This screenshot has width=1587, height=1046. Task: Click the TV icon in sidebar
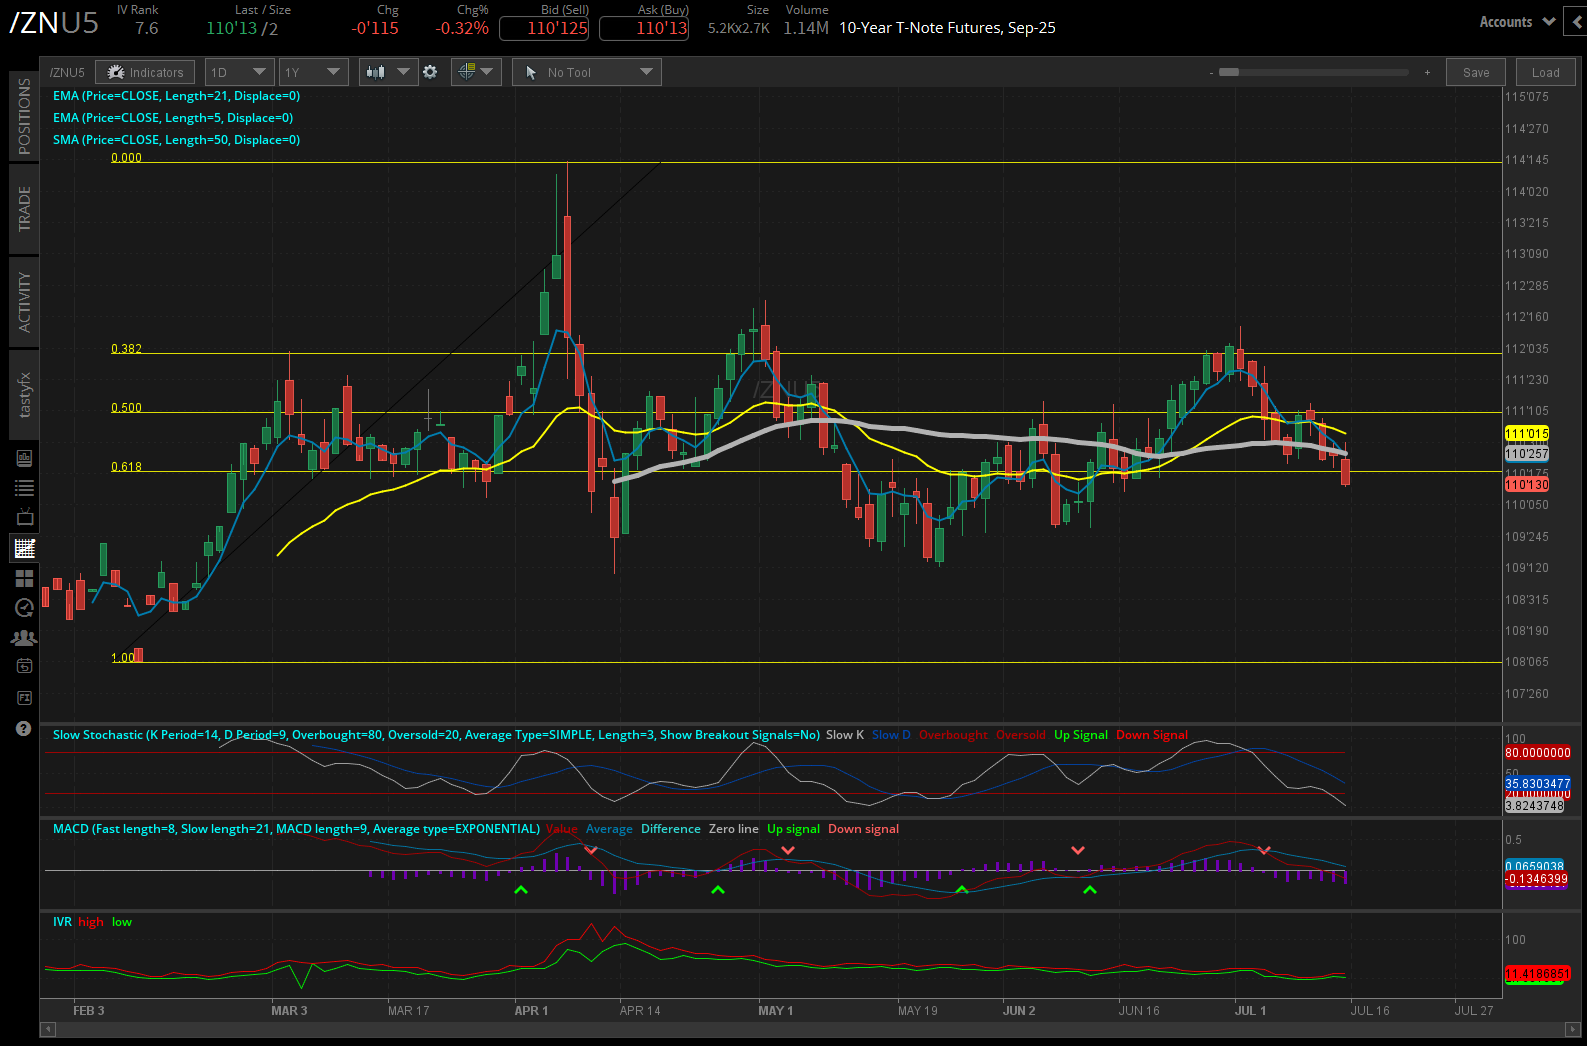click(24, 518)
